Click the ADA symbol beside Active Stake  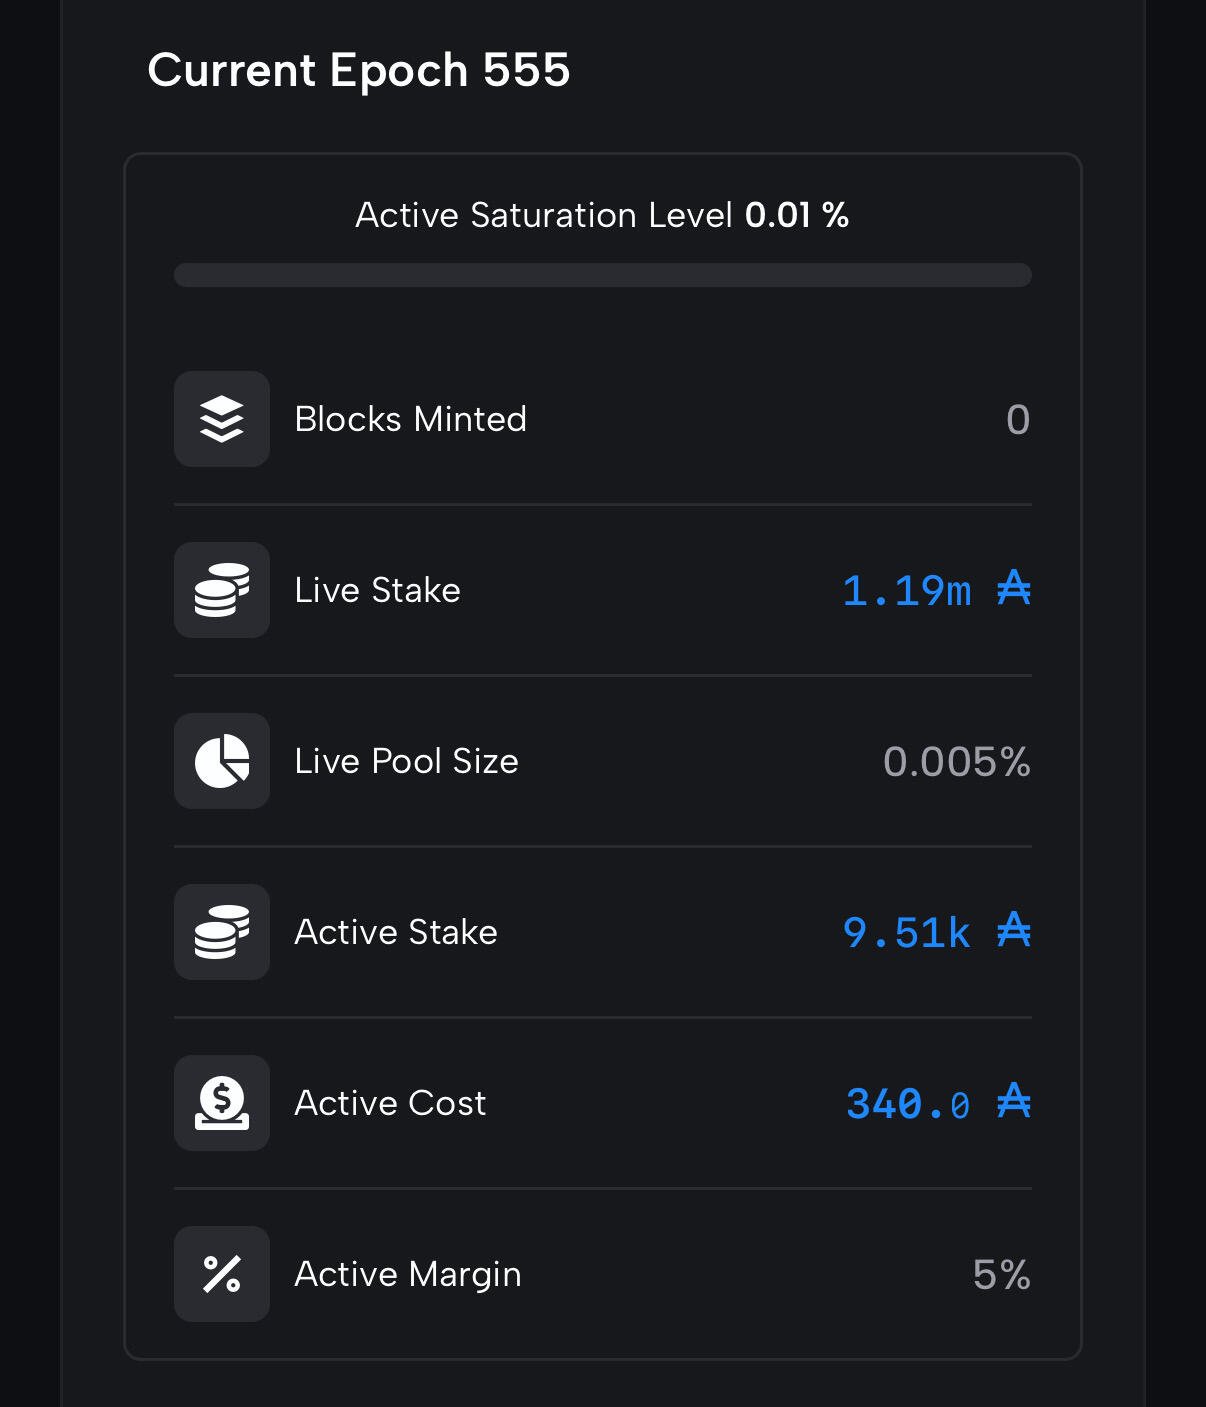click(x=1014, y=931)
